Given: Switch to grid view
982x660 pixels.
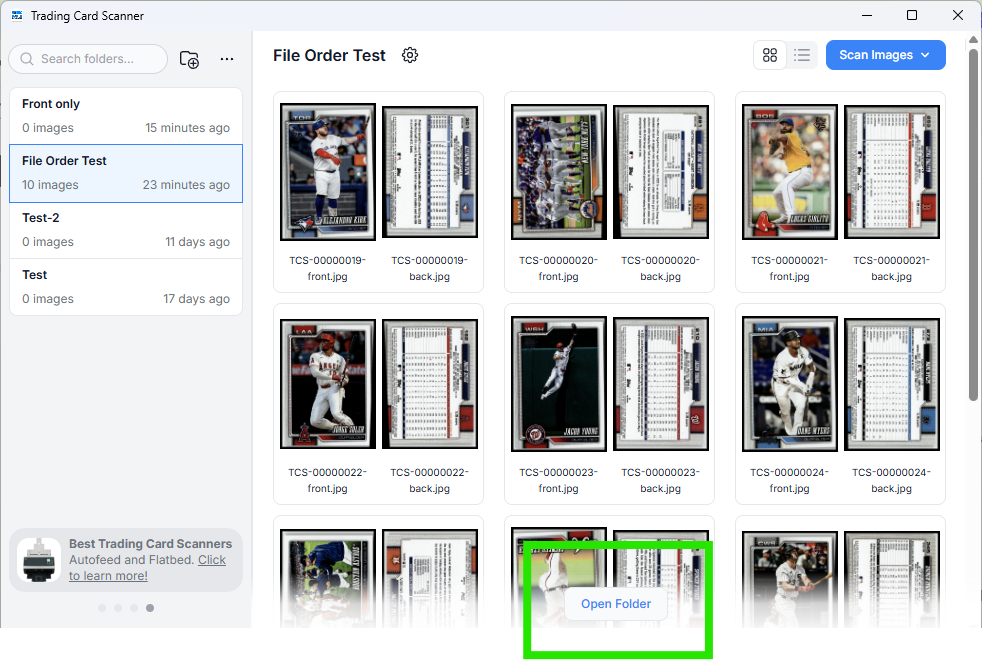Looking at the screenshot, I should point(770,55).
